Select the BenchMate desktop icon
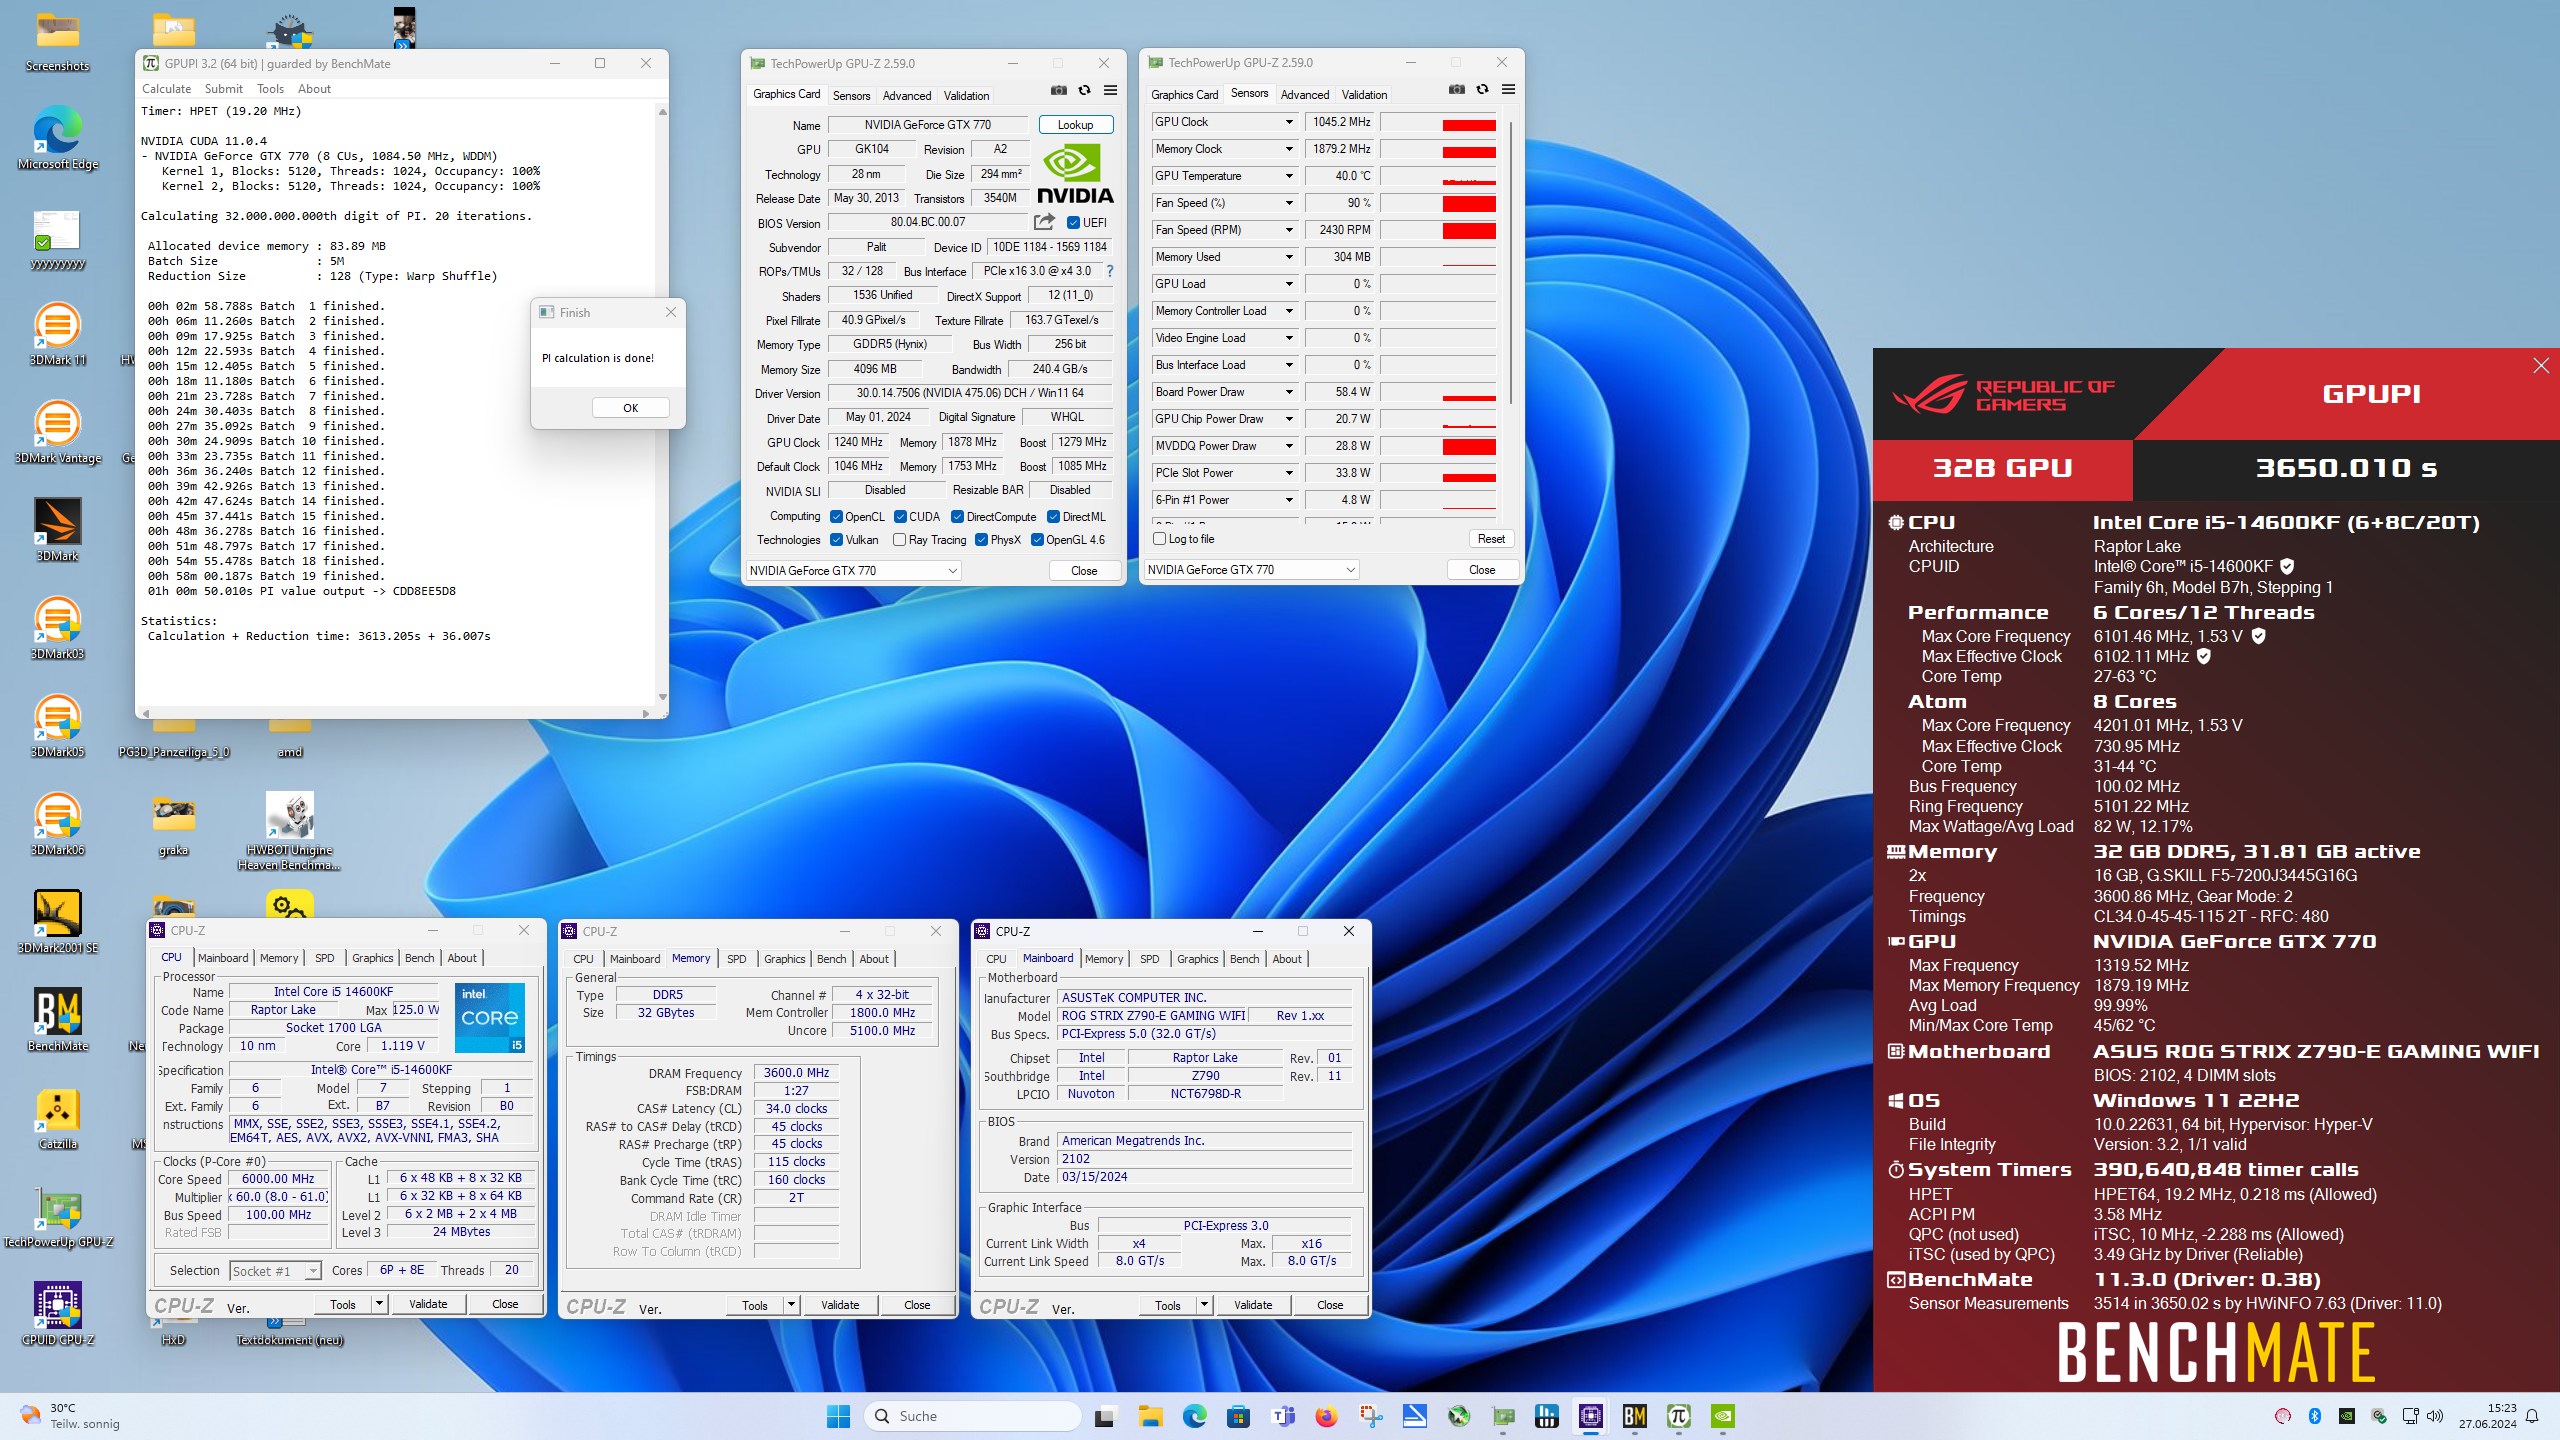2560x1440 pixels. pyautogui.click(x=58, y=1020)
